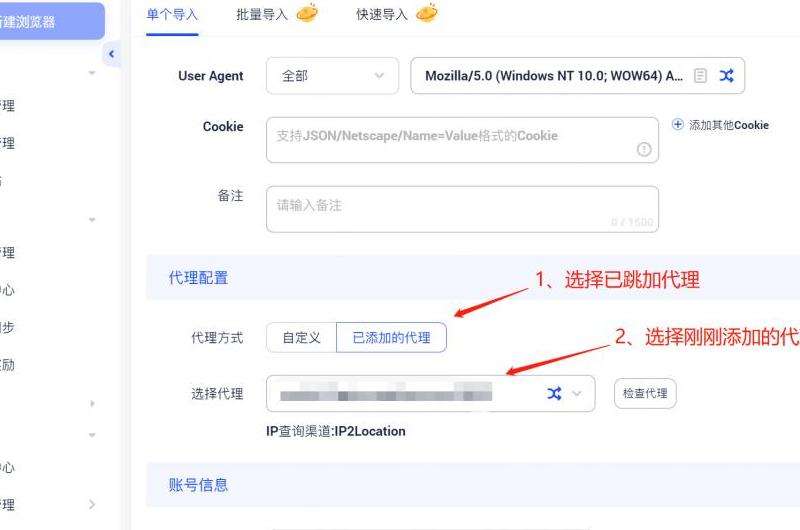Open the 全部 User Agent dropdown
Viewport: 800px width, 530px height.
332,76
